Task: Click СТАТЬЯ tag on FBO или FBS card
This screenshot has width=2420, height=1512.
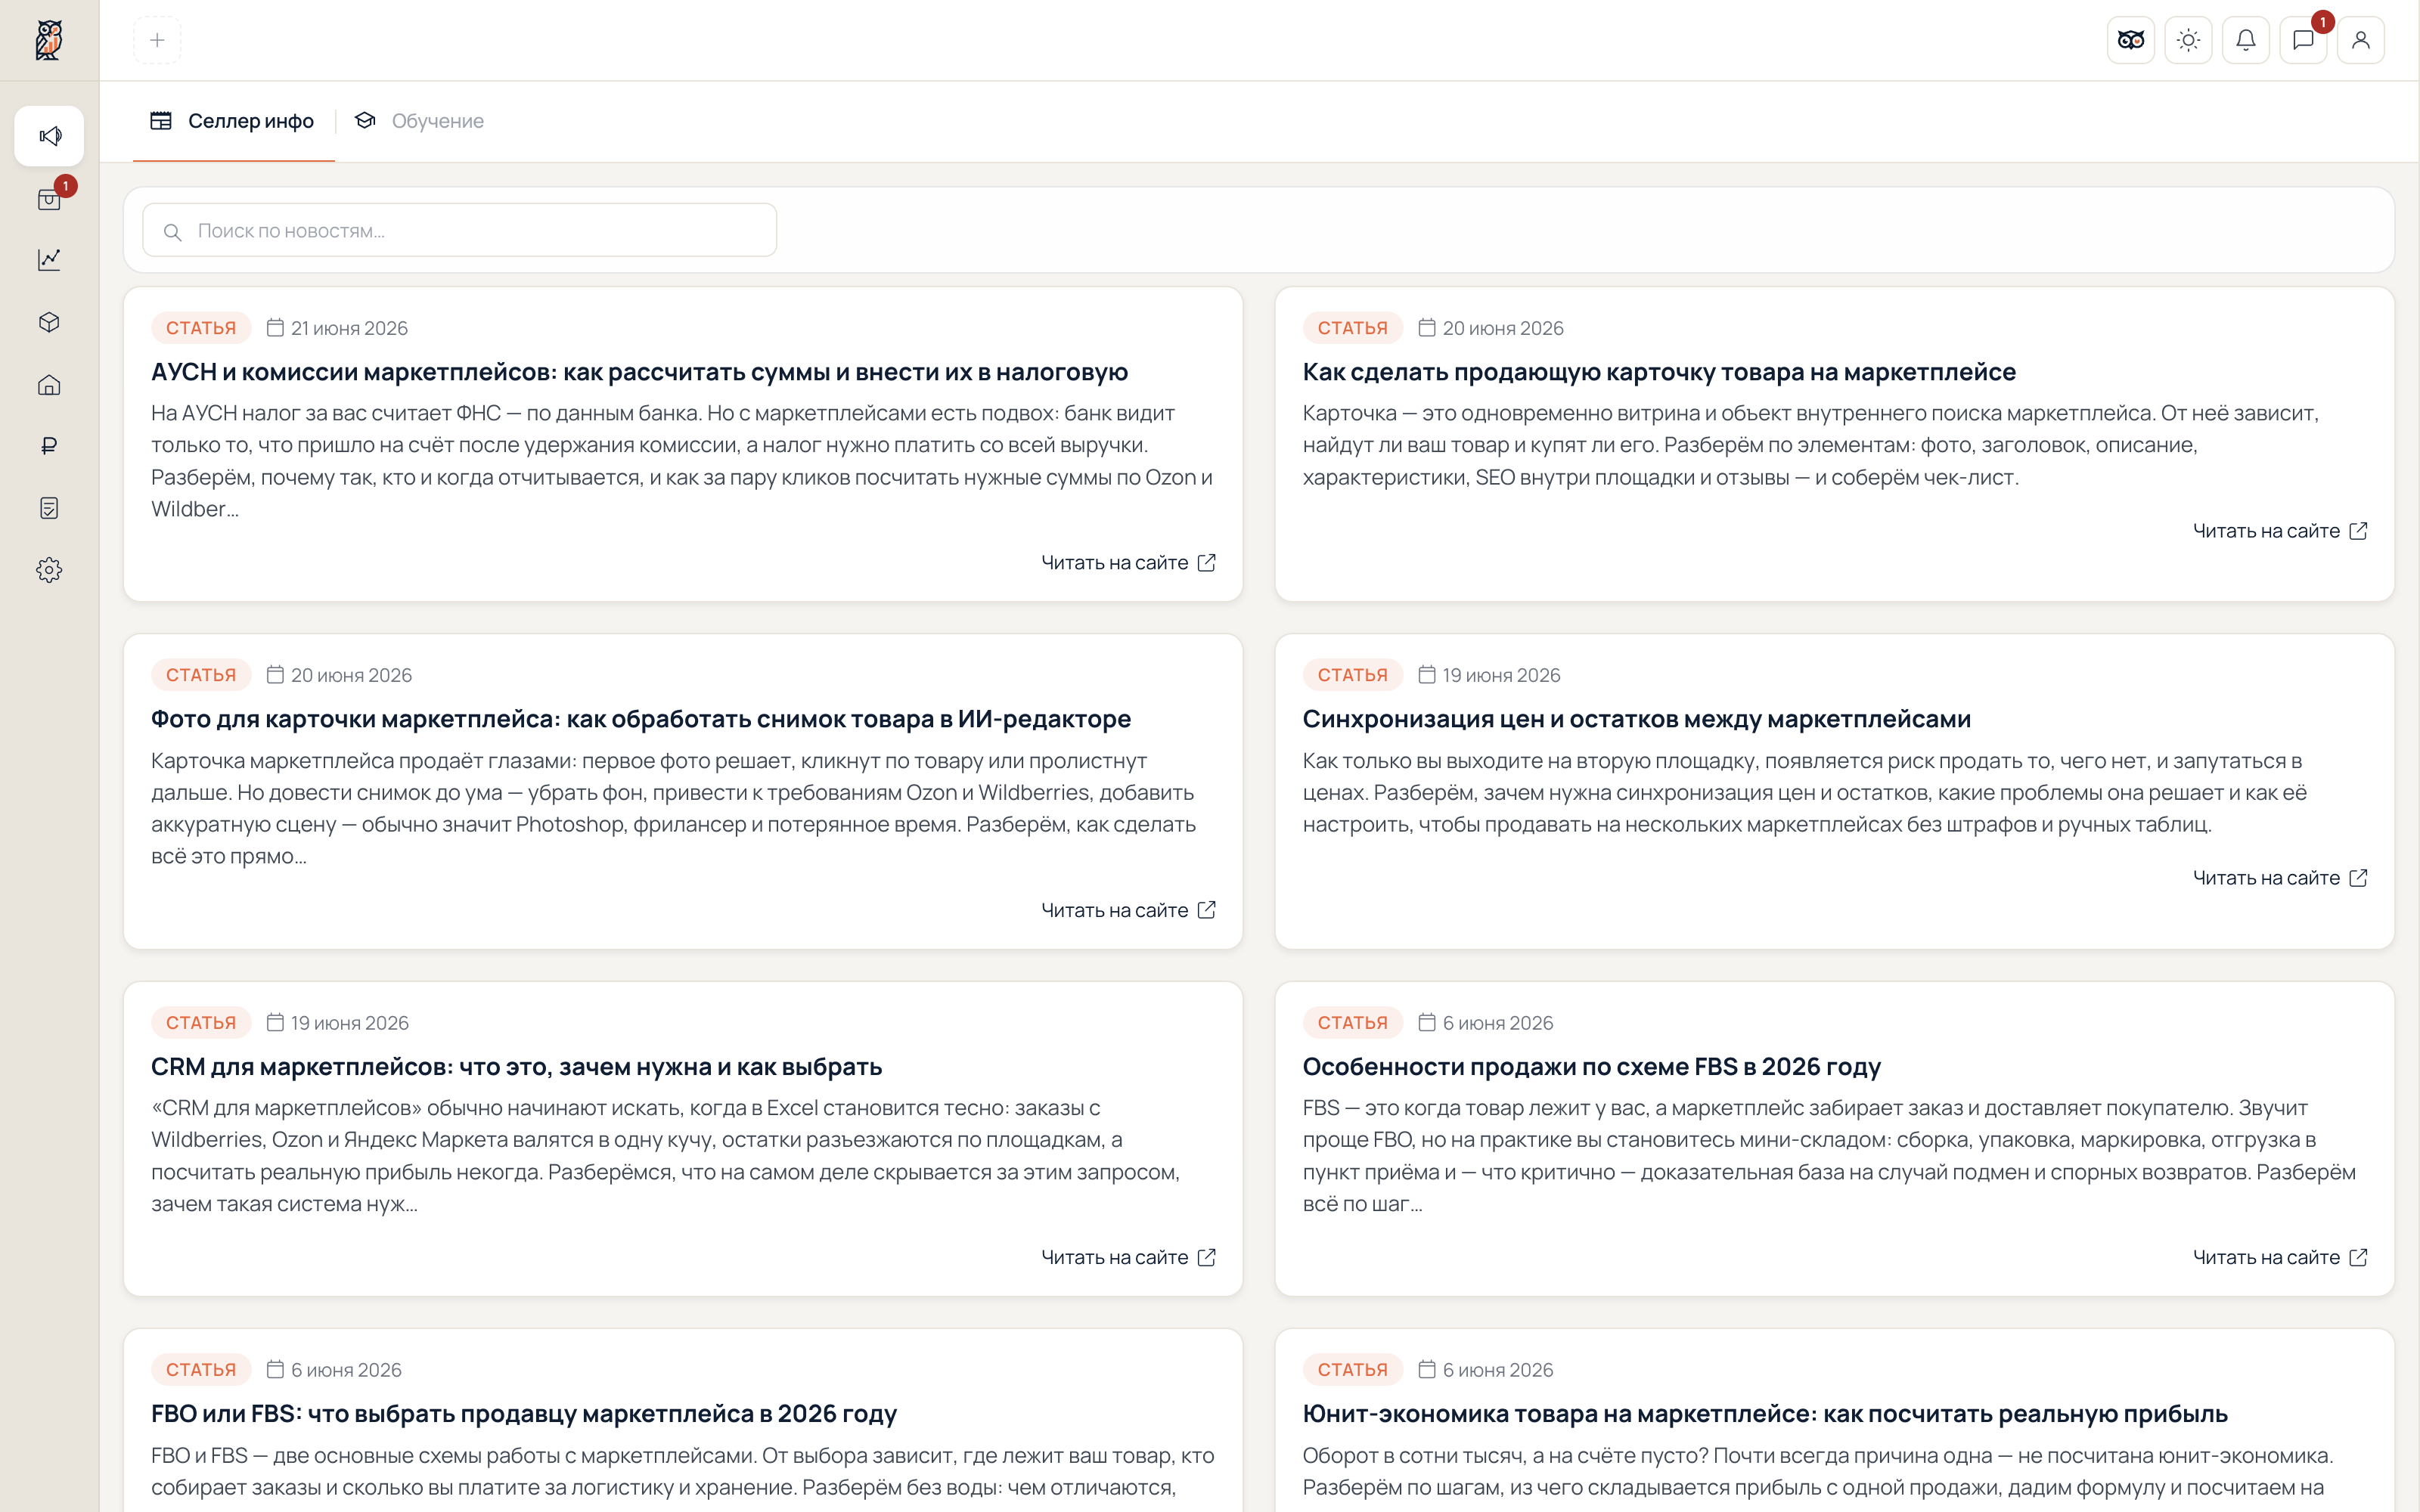Action: pyautogui.click(x=201, y=1369)
